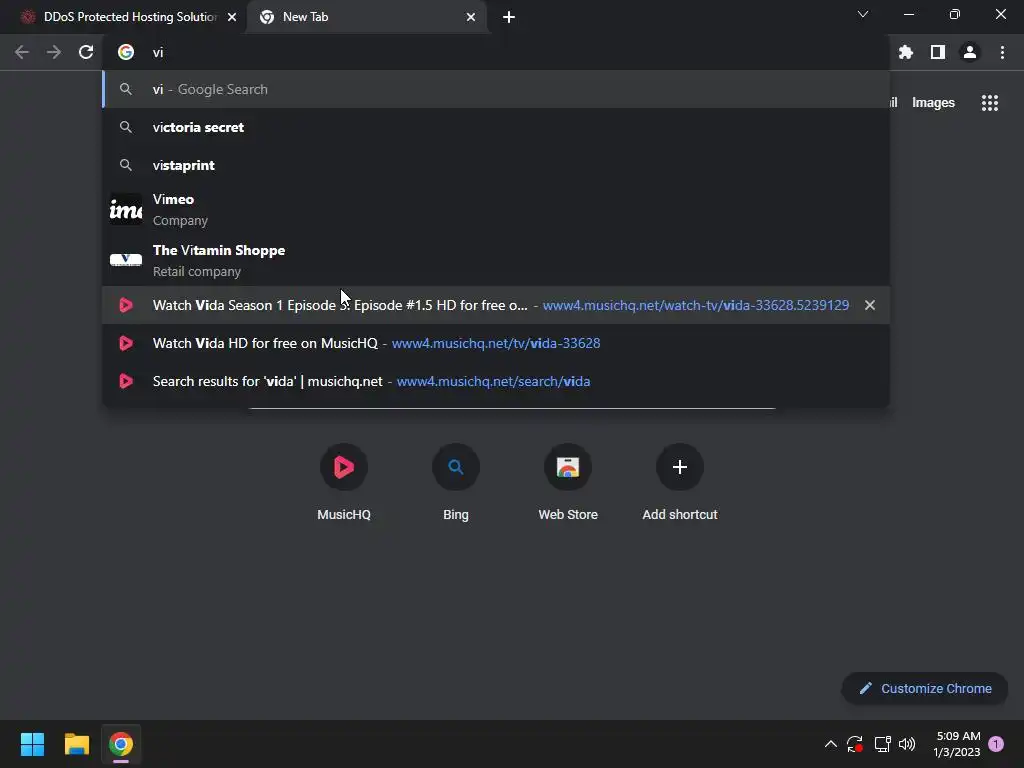Open the volume speaker icon

point(907,744)
